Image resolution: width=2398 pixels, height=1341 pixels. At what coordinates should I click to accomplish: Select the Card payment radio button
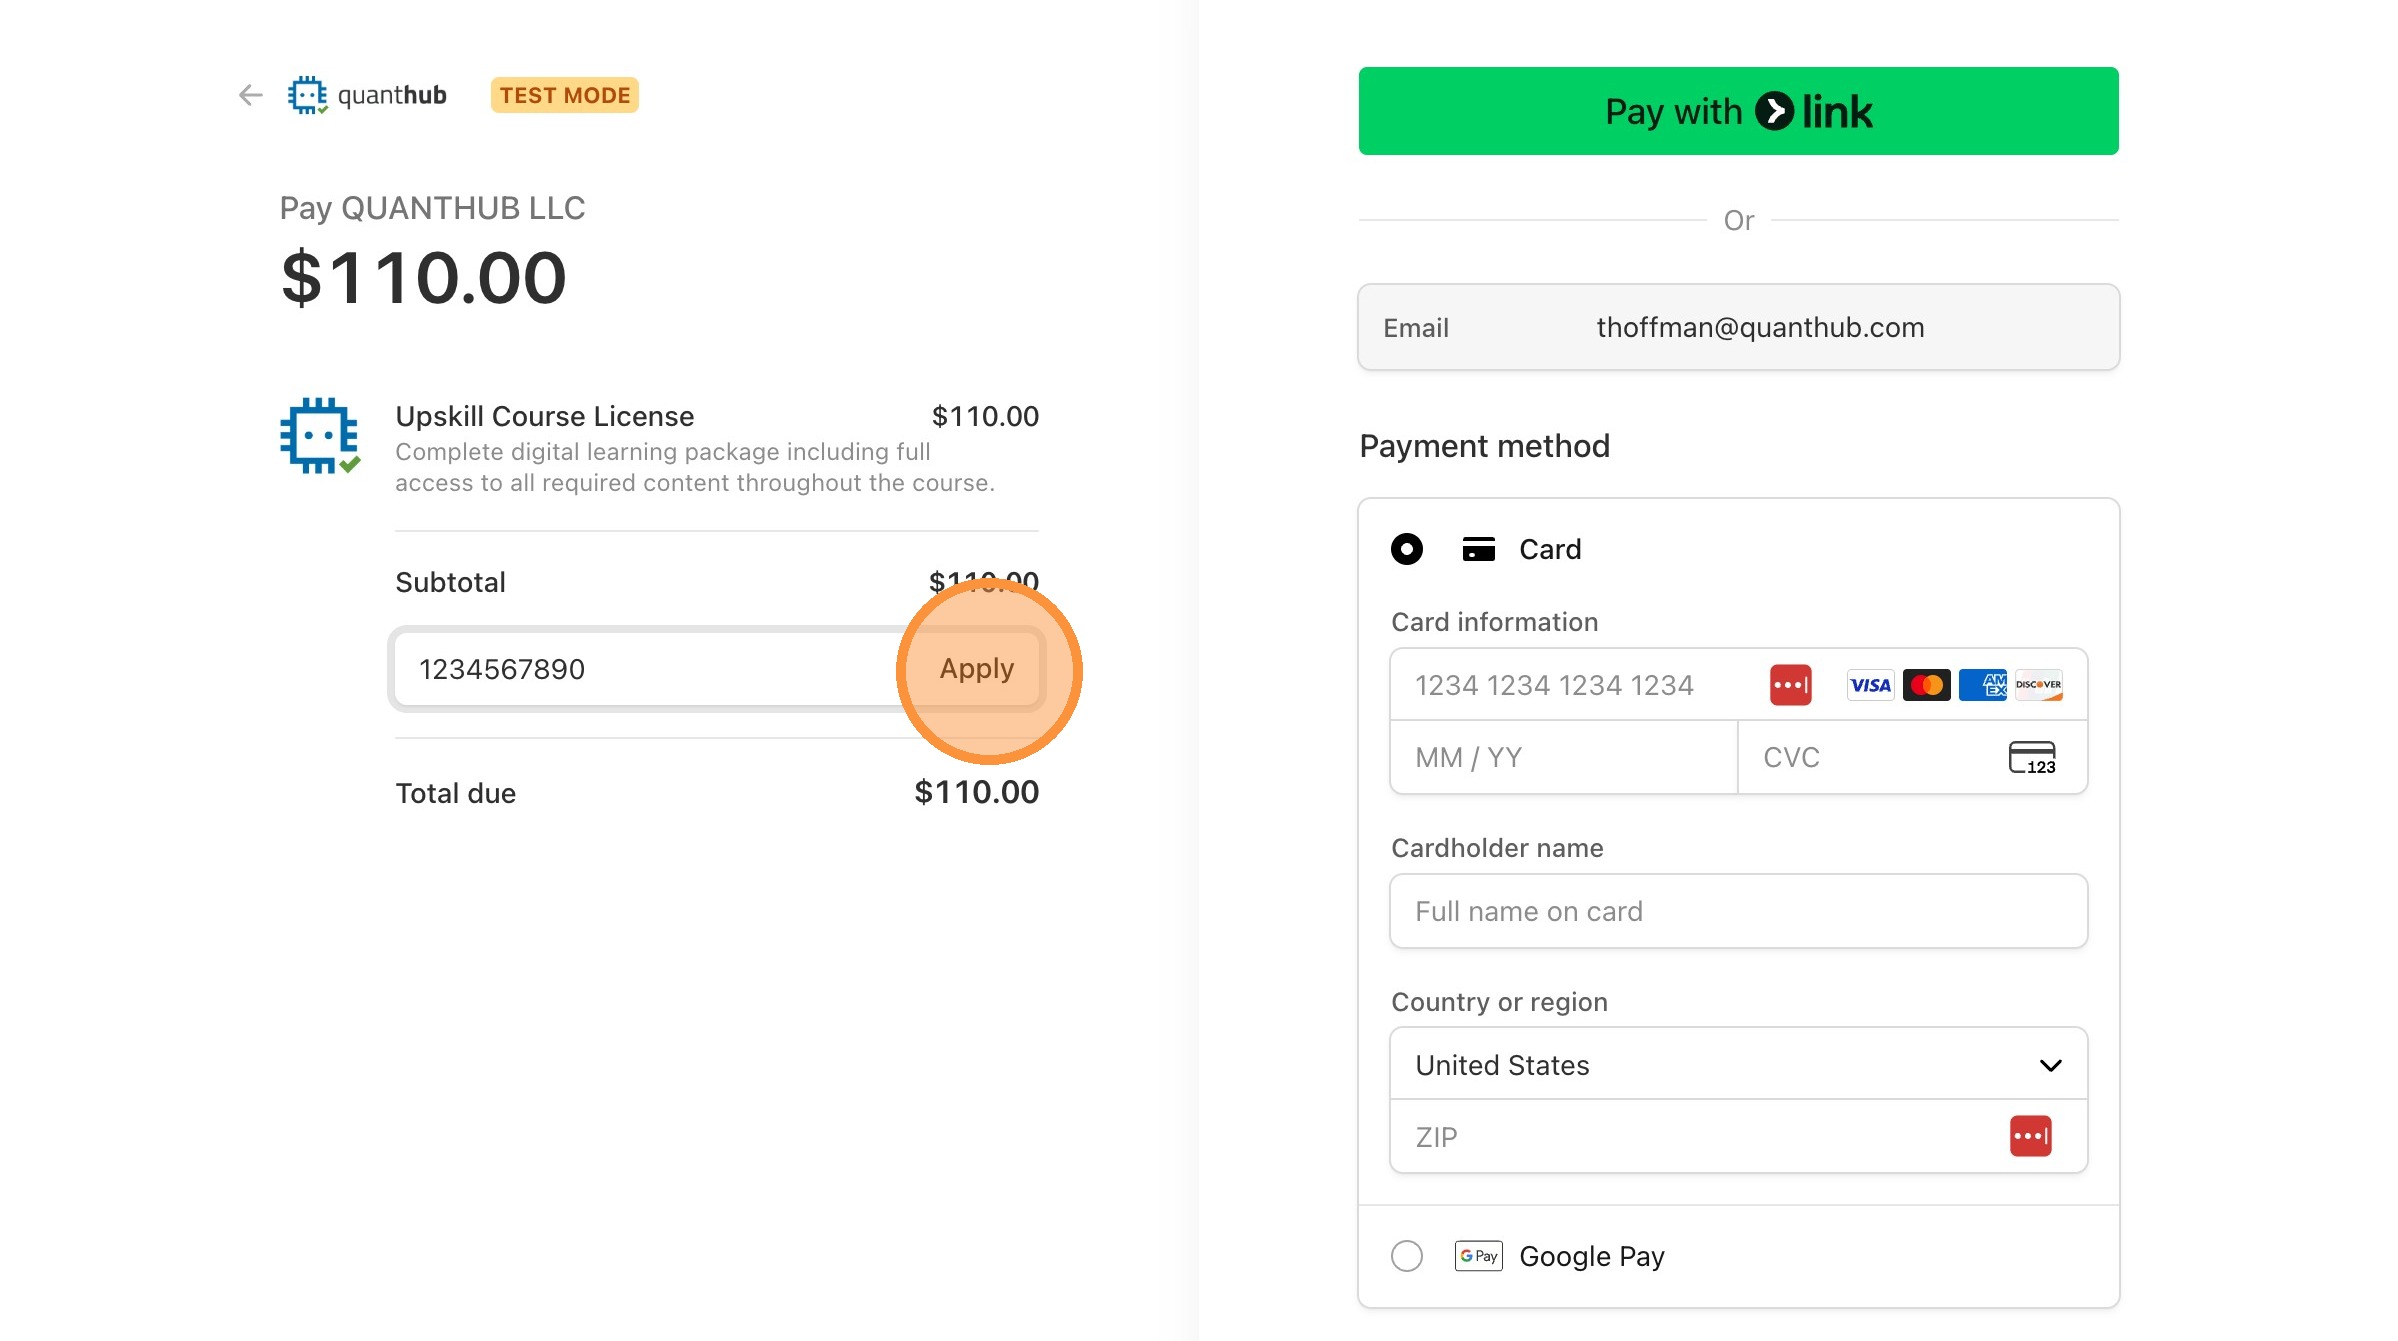(x=1407, y=549)
